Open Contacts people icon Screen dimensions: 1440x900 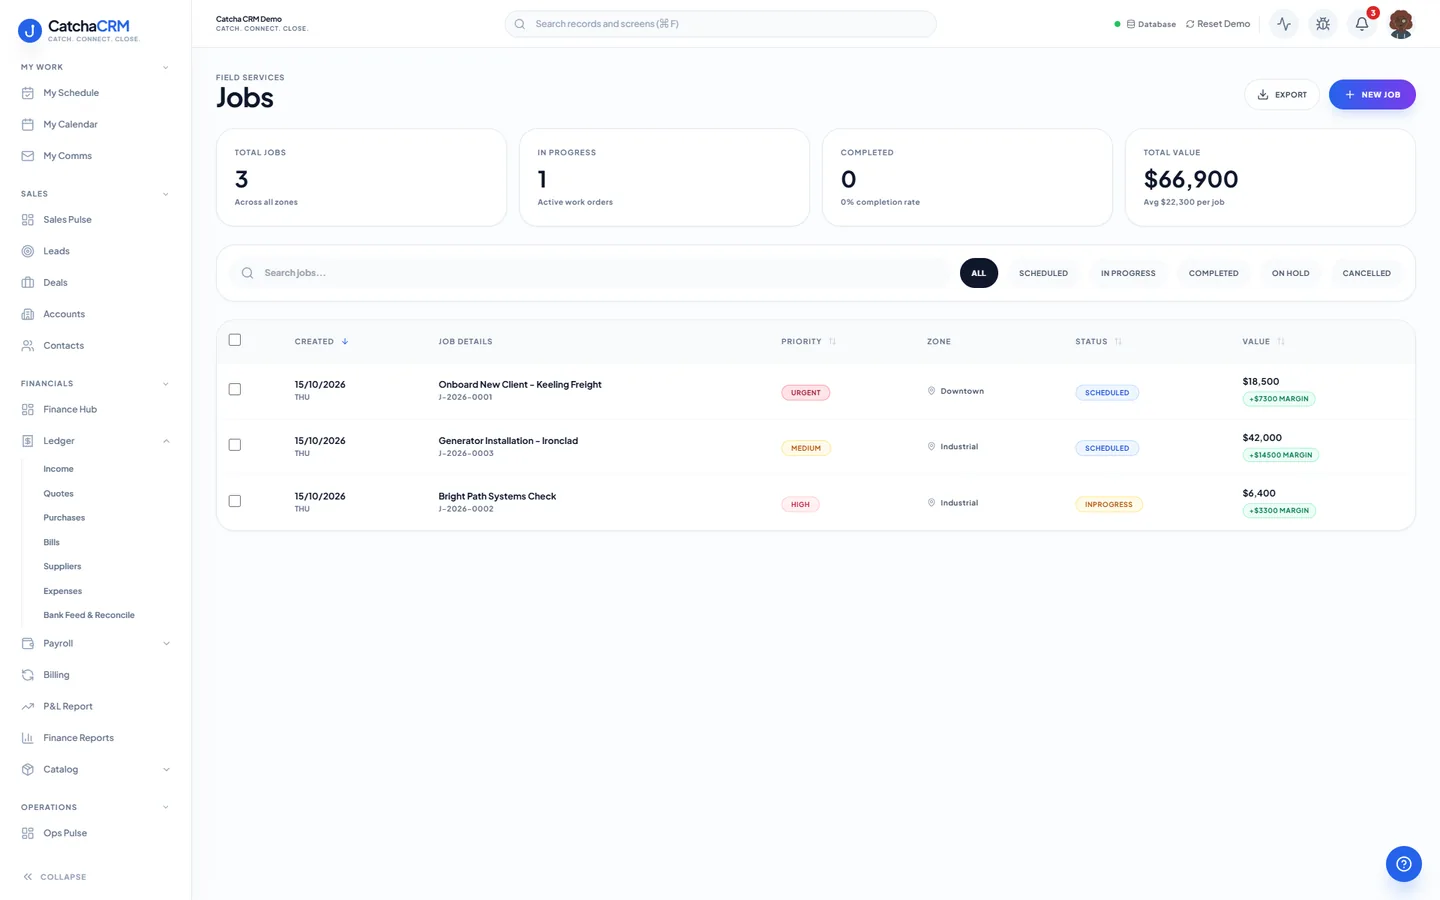coord(28,346)
